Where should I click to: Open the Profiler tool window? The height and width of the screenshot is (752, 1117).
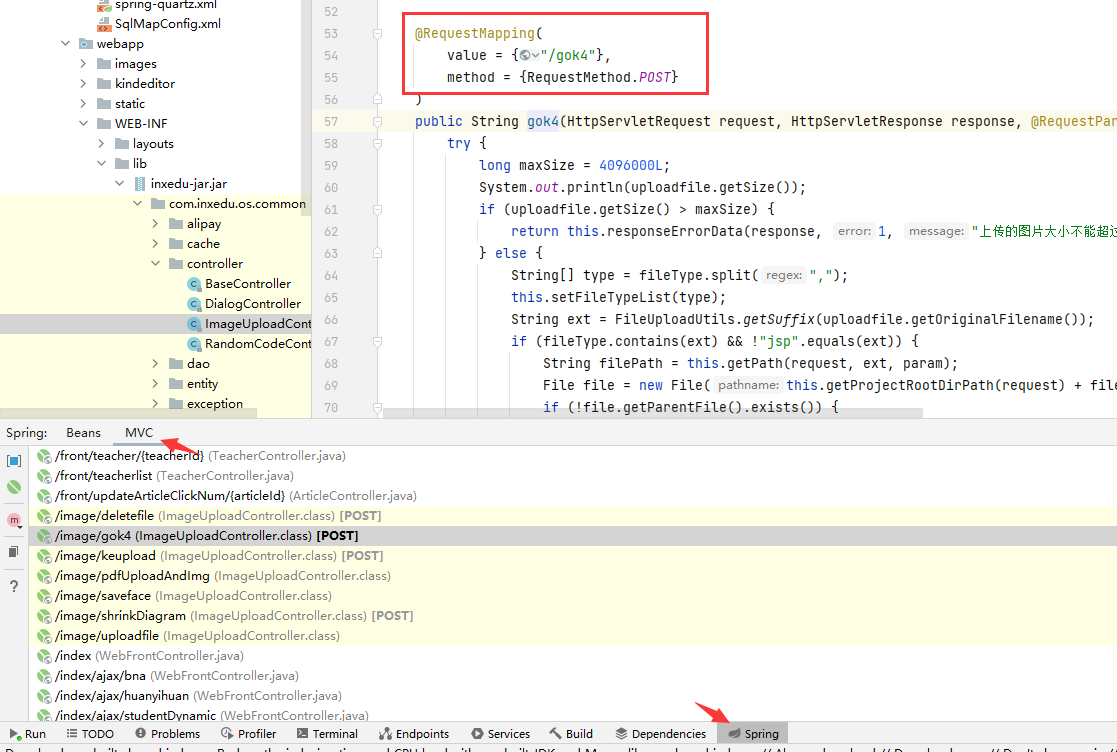pos(249,733)
